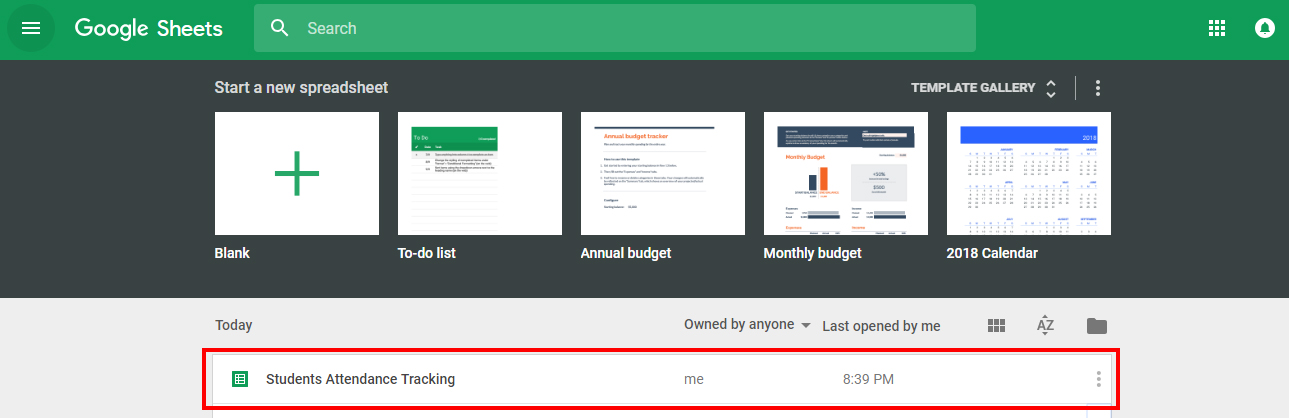Image resolution: width=1289 pixels, height=418 pixels.
Task: Open the Google apps grid
Action: (x=1217, y=28)
